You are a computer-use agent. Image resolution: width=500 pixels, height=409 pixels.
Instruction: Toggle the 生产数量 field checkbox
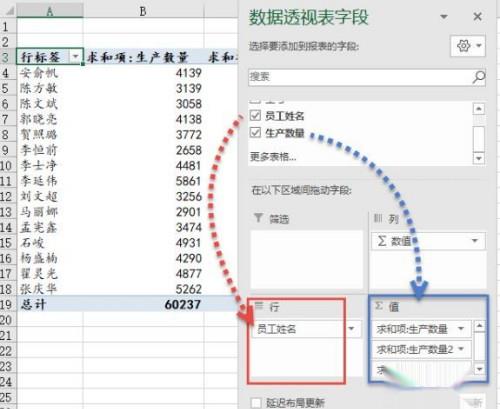[255, 132]
